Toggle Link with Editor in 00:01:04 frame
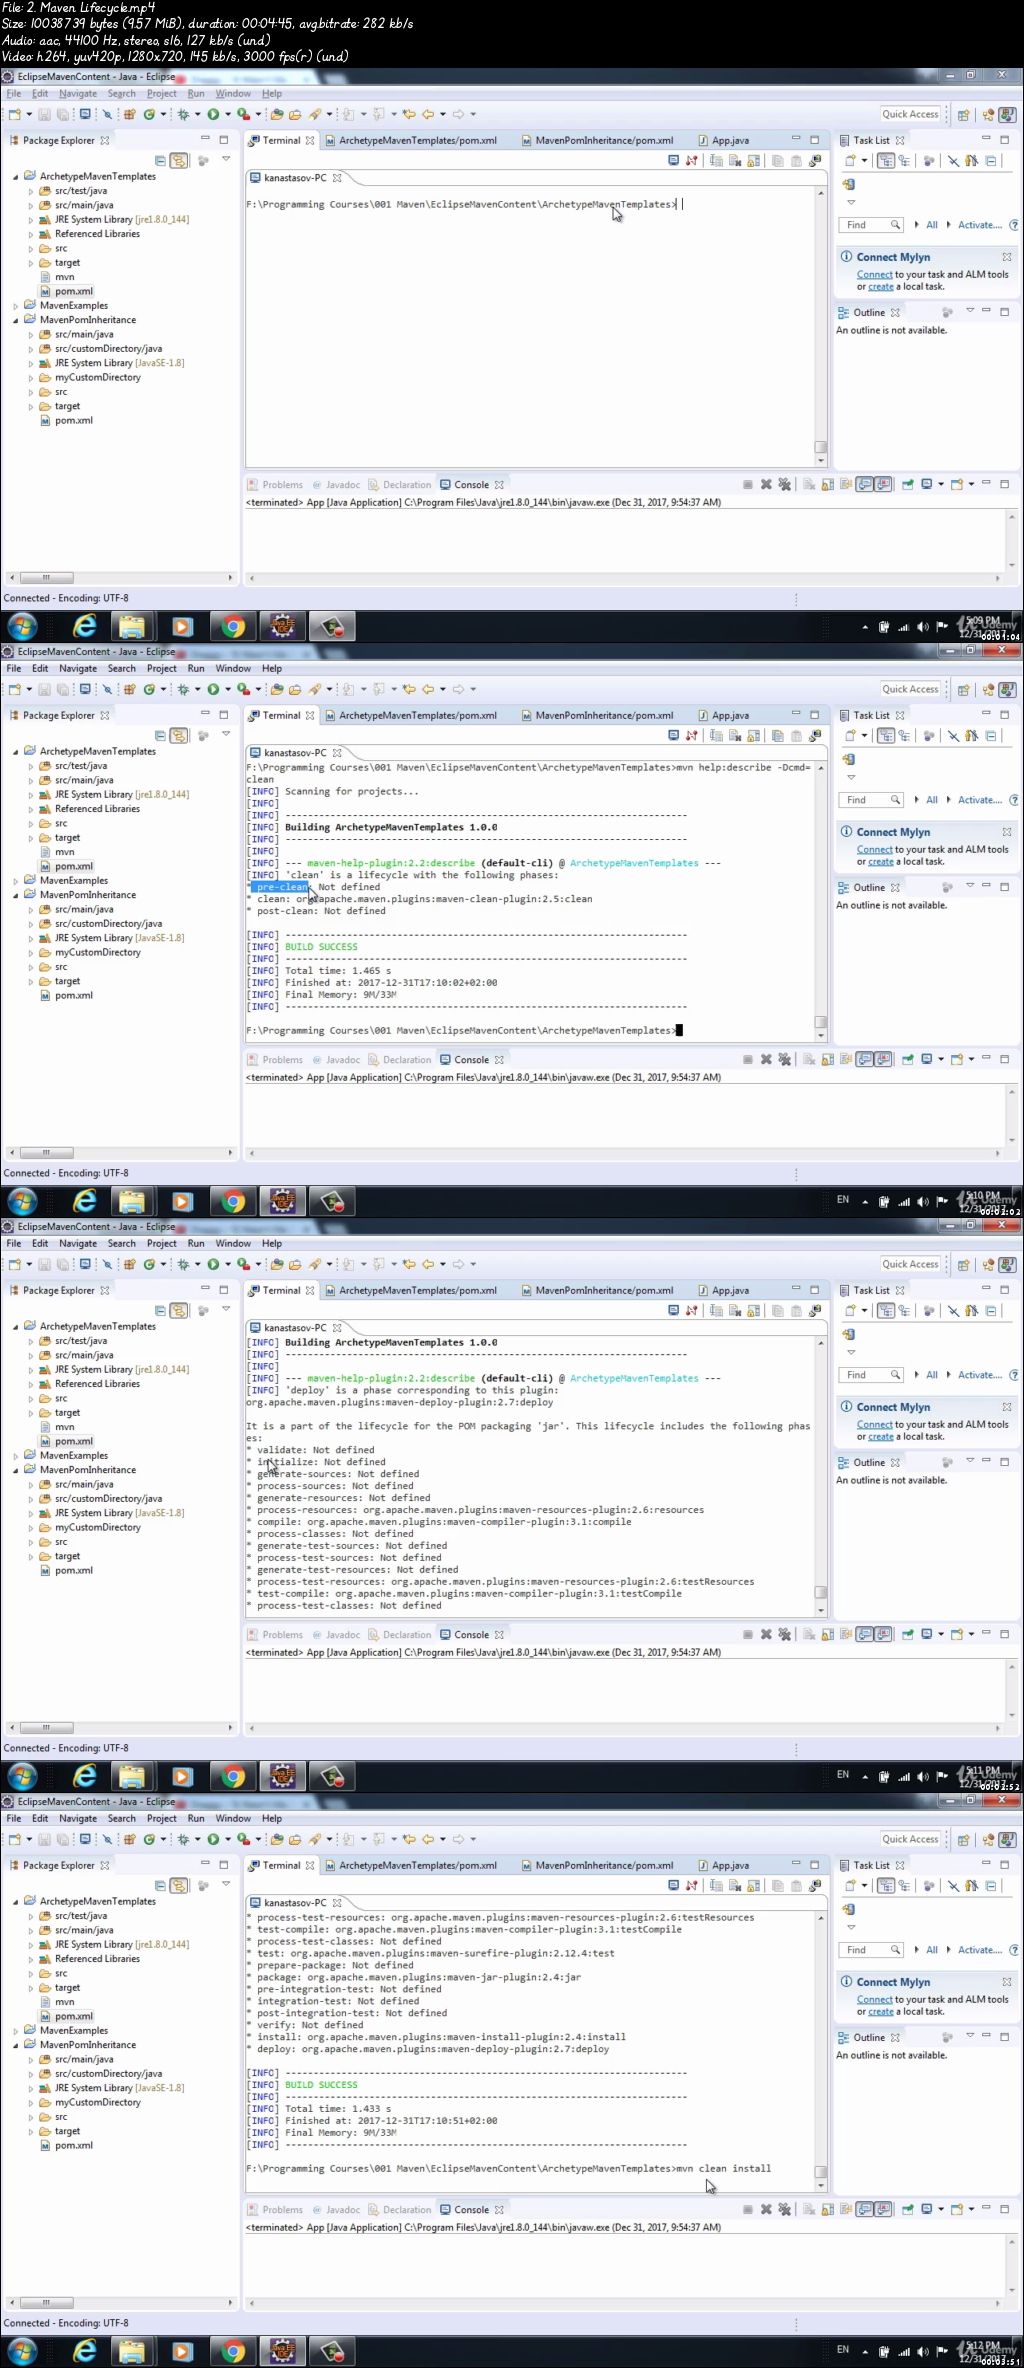Screen dimensions: 1024x2368 coord(179,160)
